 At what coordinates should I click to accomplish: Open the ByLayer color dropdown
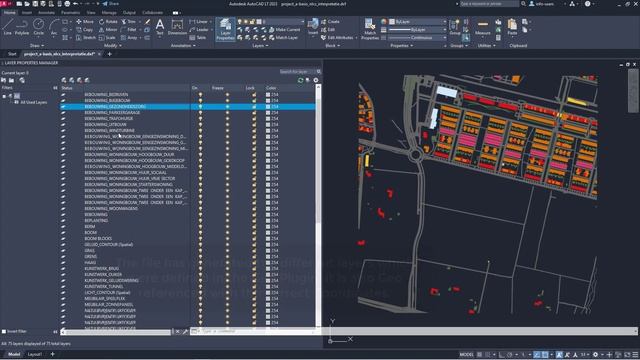418,22
